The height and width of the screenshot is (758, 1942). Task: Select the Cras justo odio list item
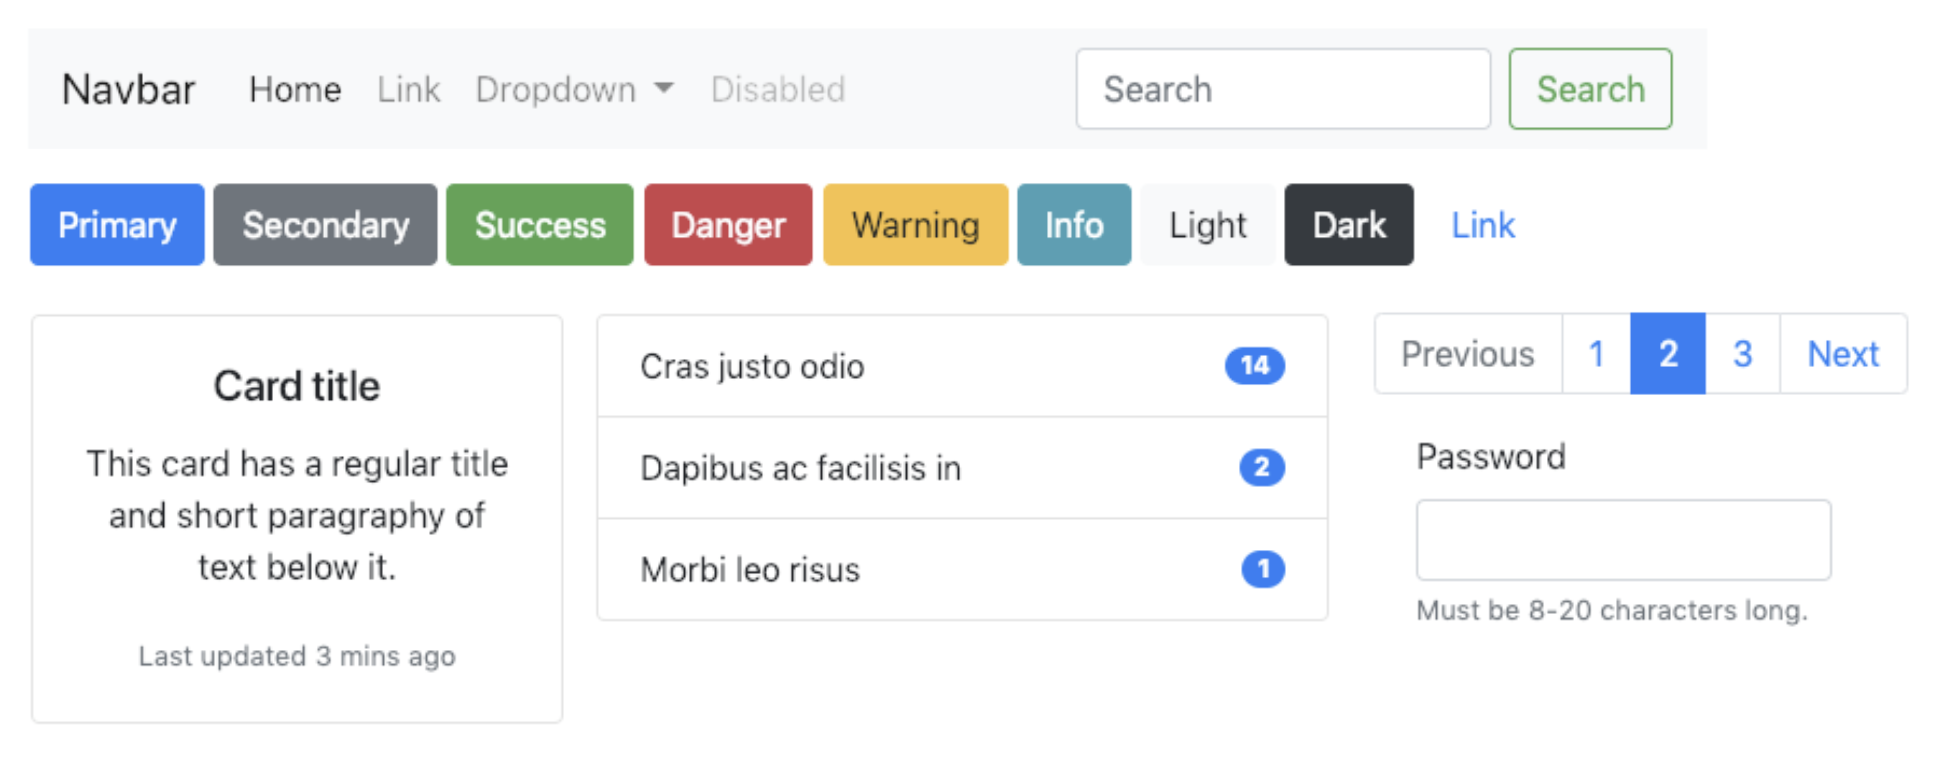tap(962, 366)
